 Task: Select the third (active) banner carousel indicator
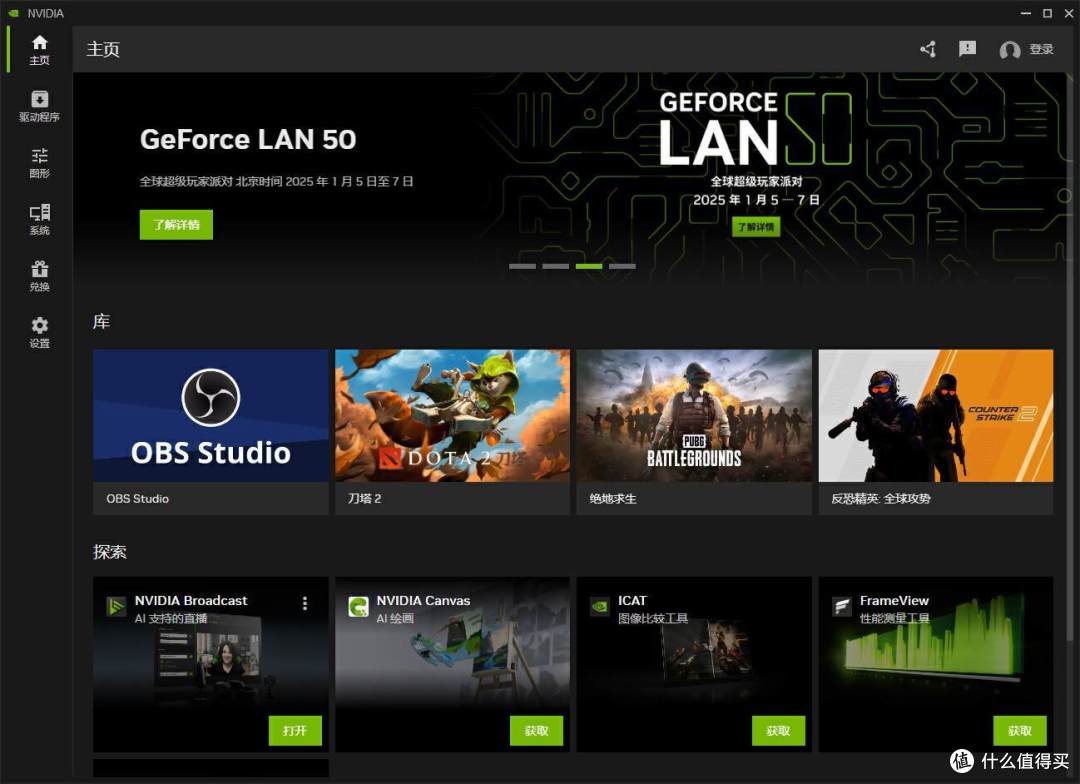pos(589,266)
